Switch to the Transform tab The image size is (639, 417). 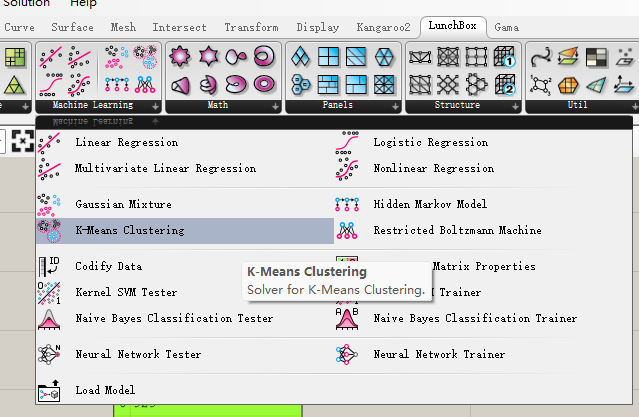pyautogui.click(x=251, y=27)
